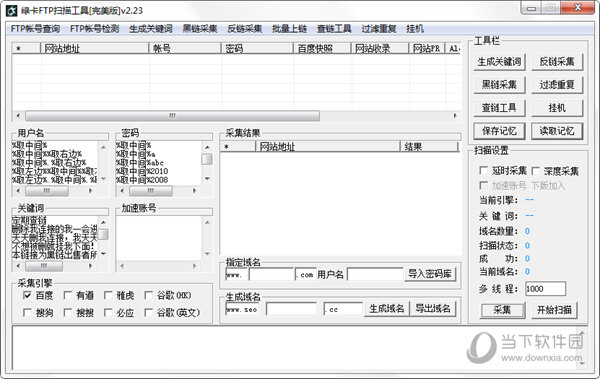Click the 用户名 input field in 指定域名

[375, 274]
